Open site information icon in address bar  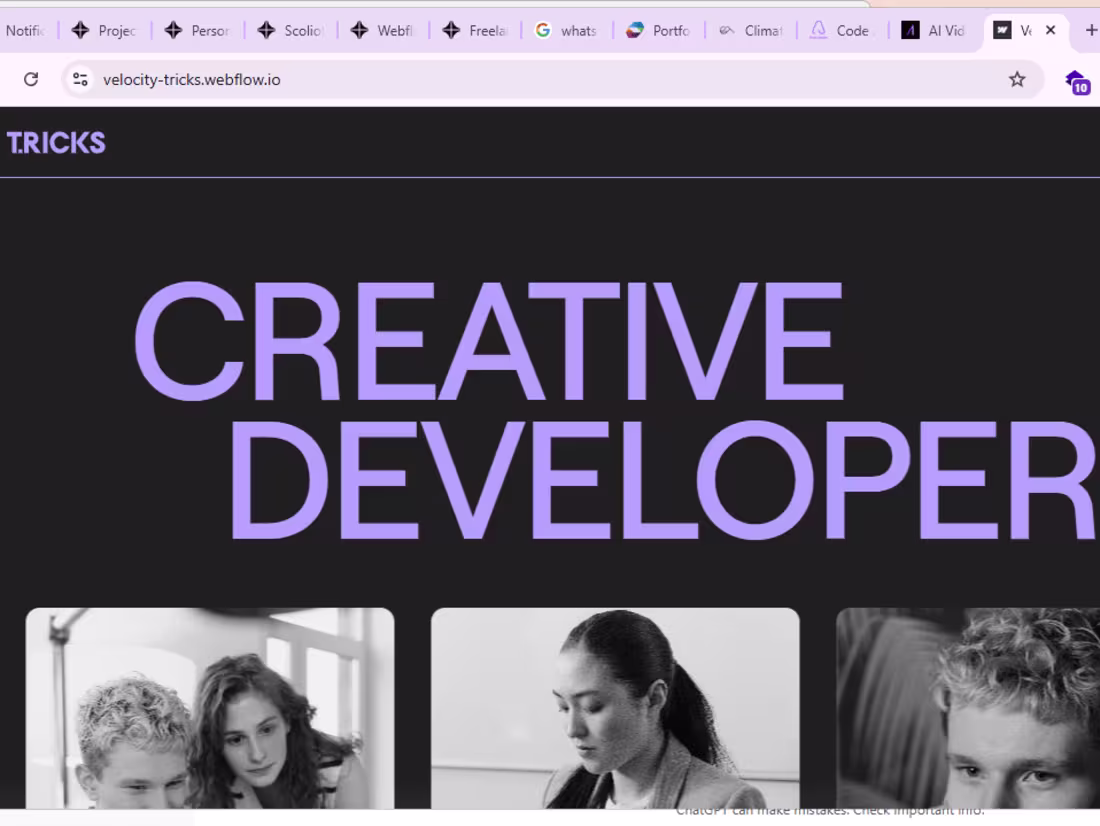coord(80,79)
